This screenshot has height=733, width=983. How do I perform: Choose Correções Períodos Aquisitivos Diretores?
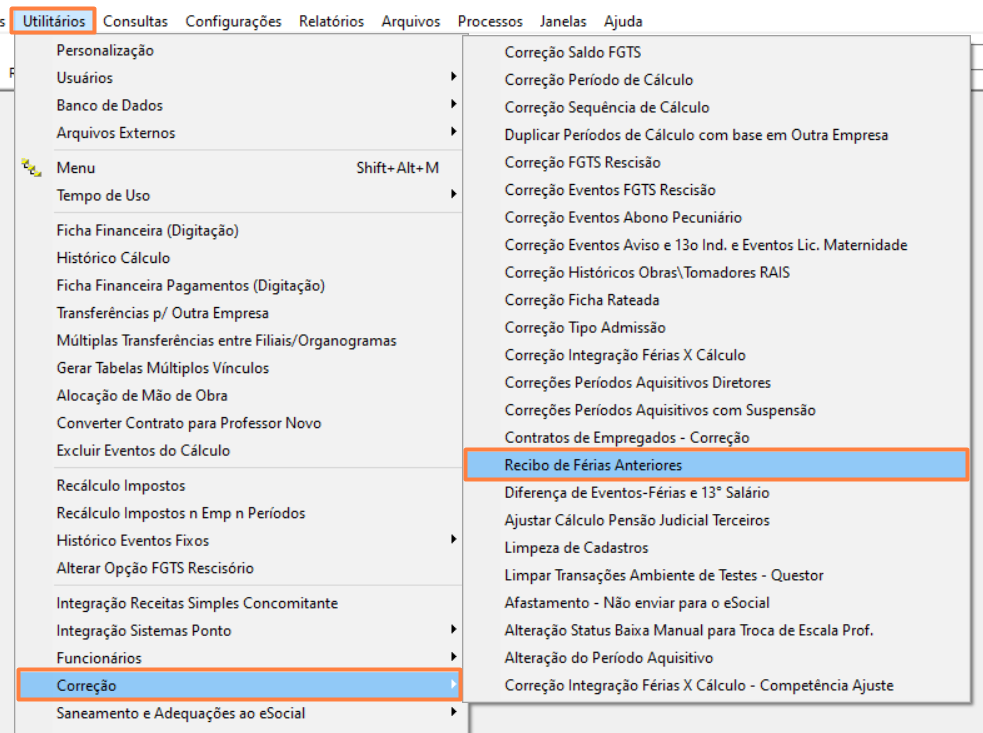(x=717, y=384)
